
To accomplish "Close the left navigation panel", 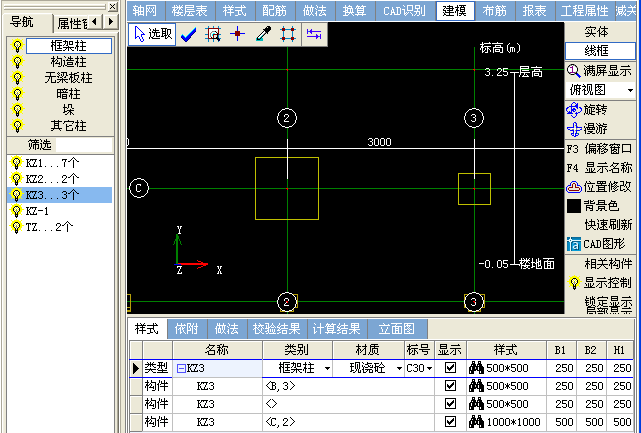I will click(112, 7).
